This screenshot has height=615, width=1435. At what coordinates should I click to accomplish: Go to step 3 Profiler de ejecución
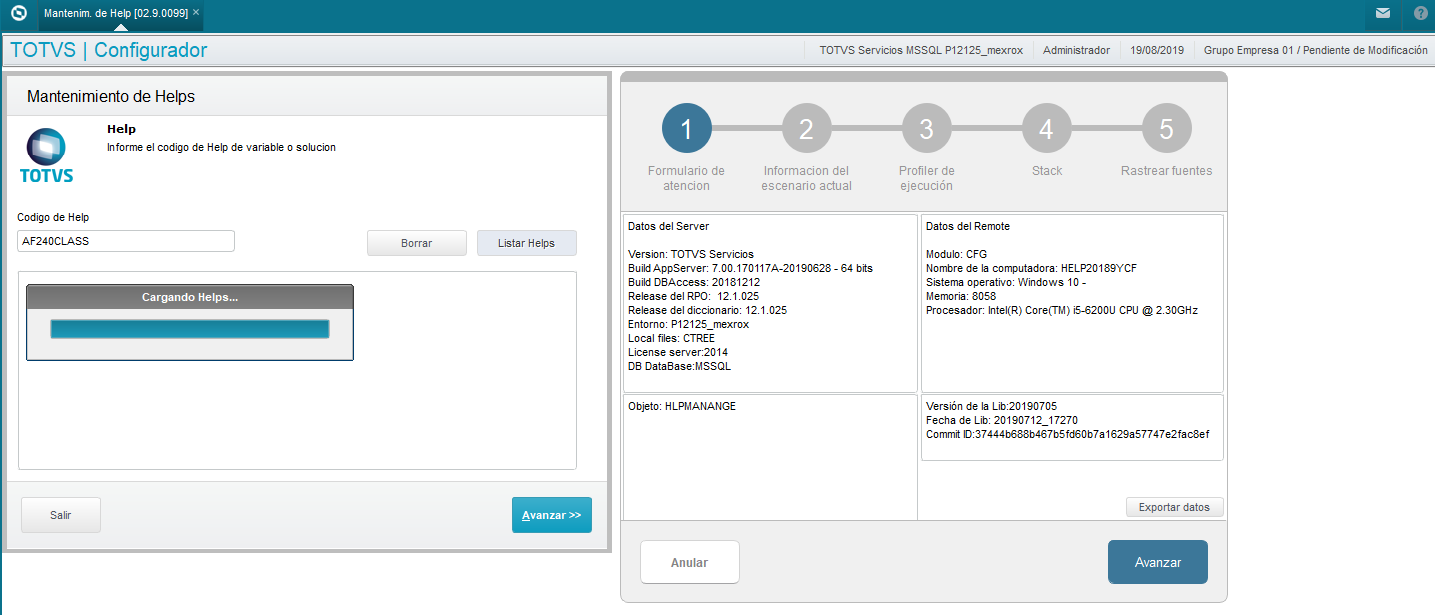pyautogui.click(x=926, y=129)
